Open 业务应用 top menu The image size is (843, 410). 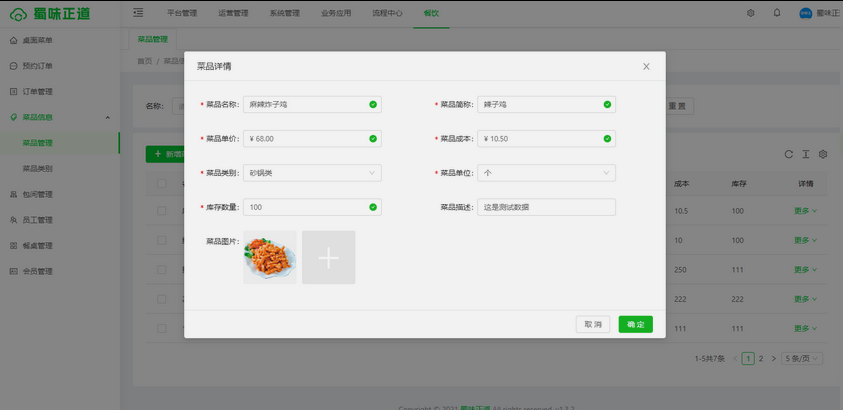coord(336,13)
